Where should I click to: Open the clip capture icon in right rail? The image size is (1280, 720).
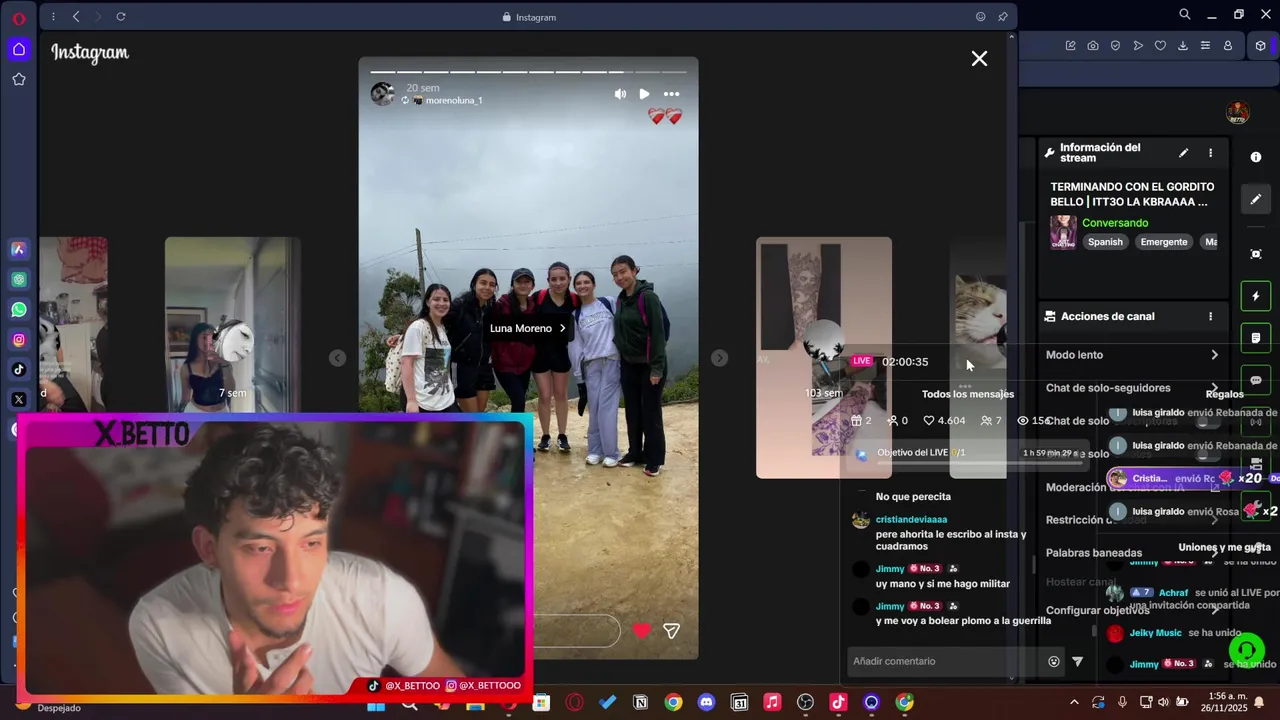point(1256,254)
